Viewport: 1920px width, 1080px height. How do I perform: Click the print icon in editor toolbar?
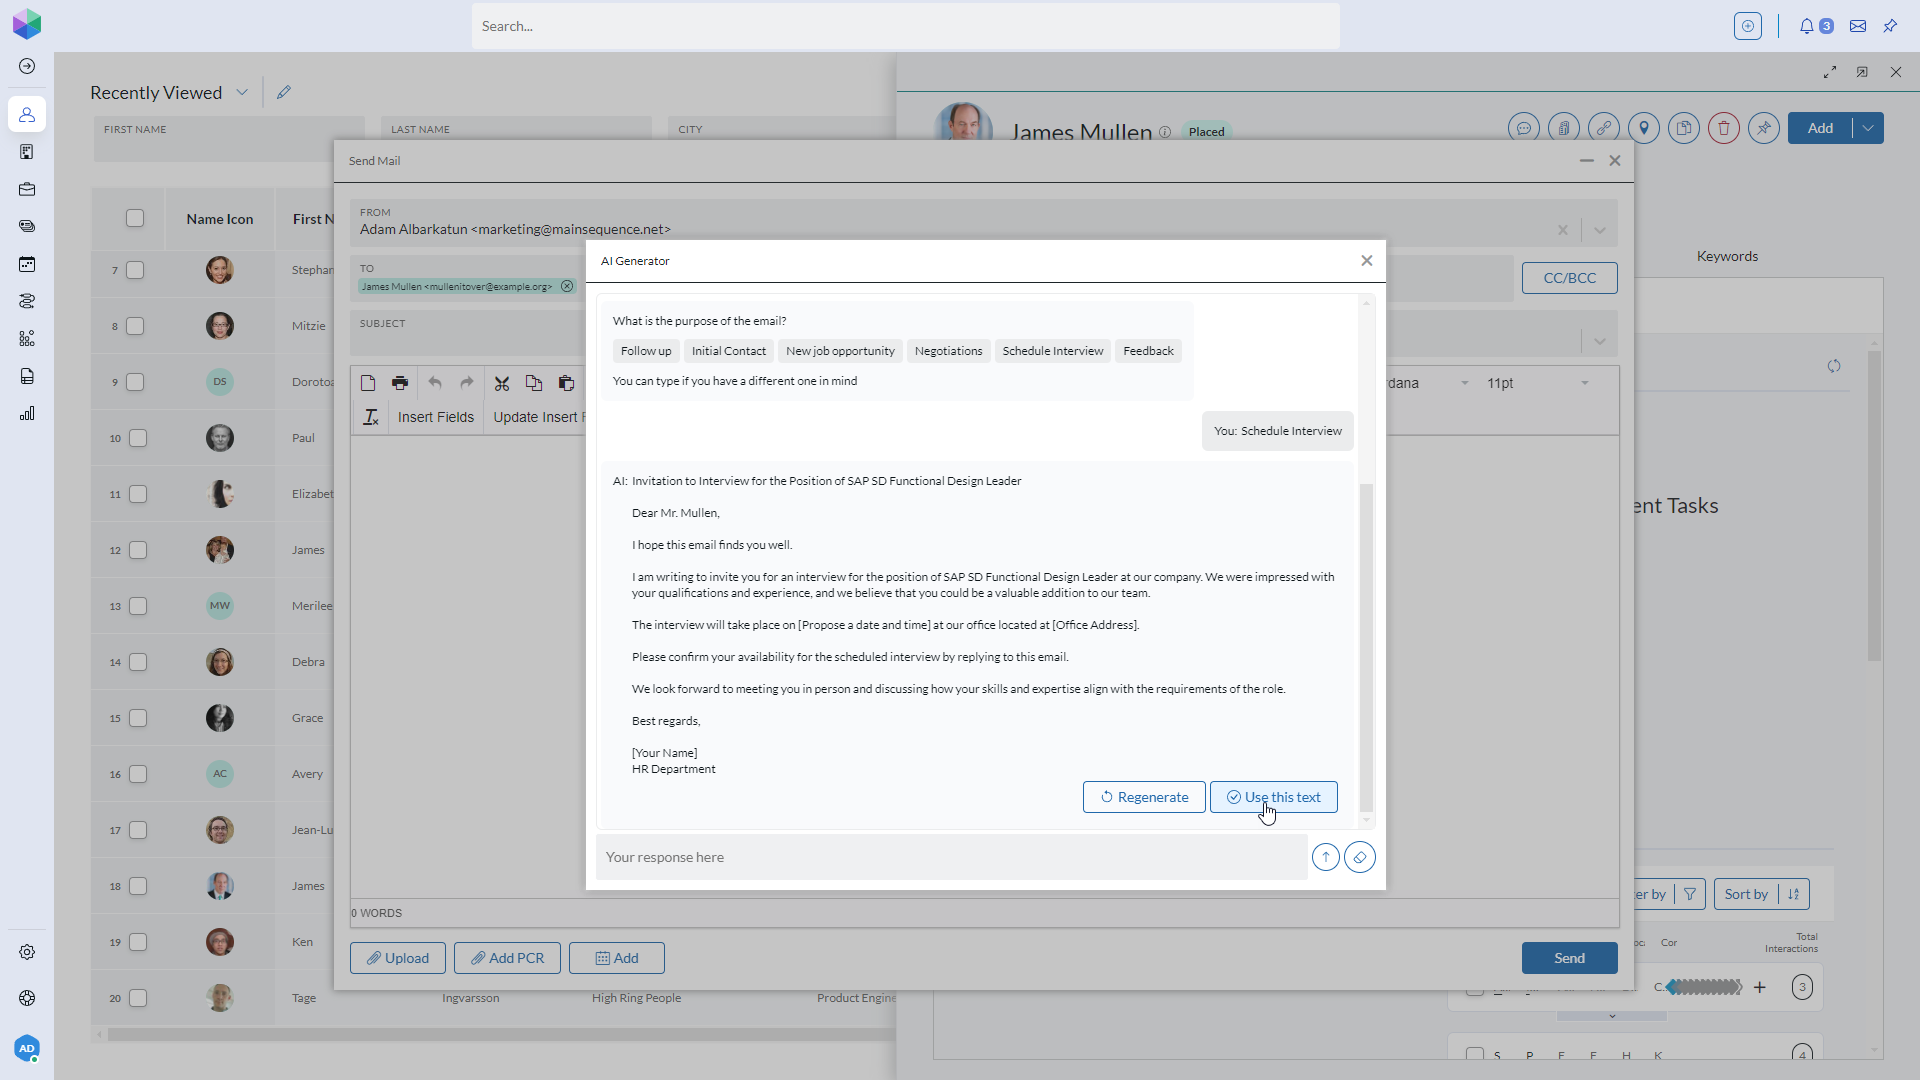(x=400, y=383)
